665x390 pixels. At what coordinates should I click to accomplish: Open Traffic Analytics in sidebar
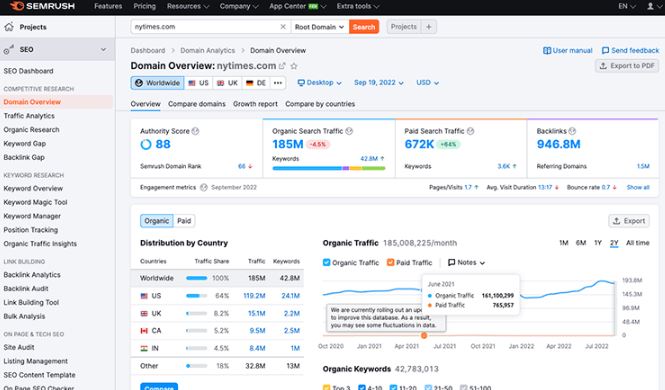coord(29,116)
